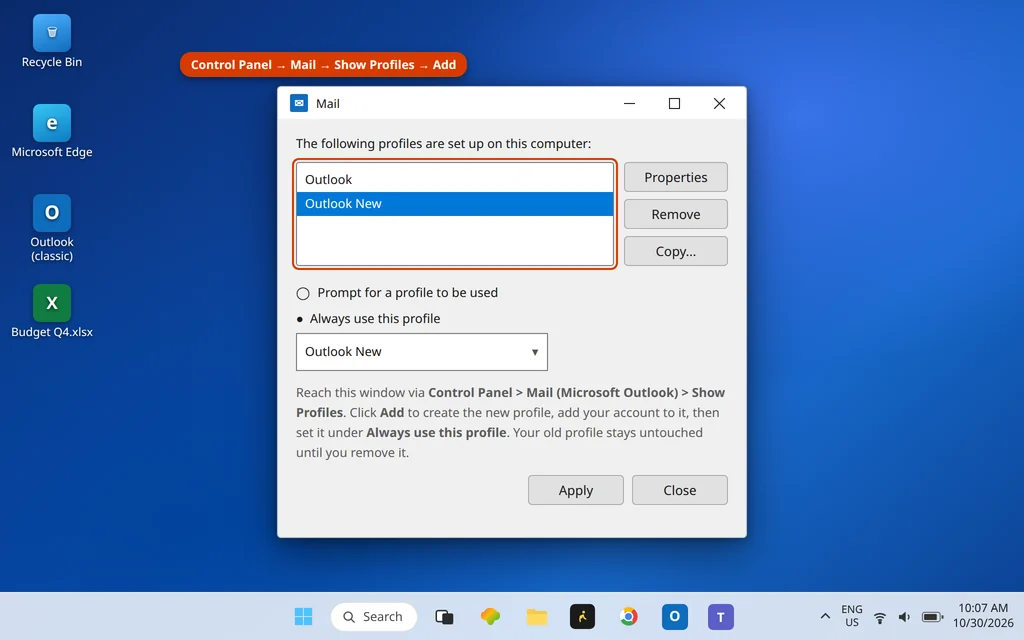This screenshot has height=640, width=1024.
Task: Open the black app with yellow figure
Action: [x=583, y=616]
